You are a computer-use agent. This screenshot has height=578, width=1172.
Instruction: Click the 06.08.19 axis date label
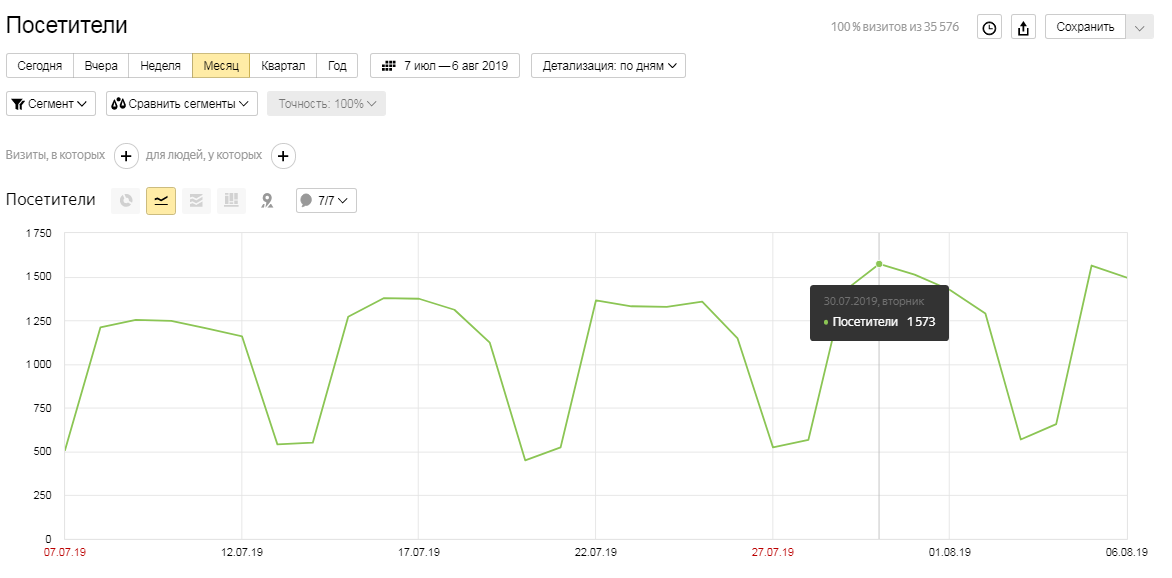coord(1126,553)
